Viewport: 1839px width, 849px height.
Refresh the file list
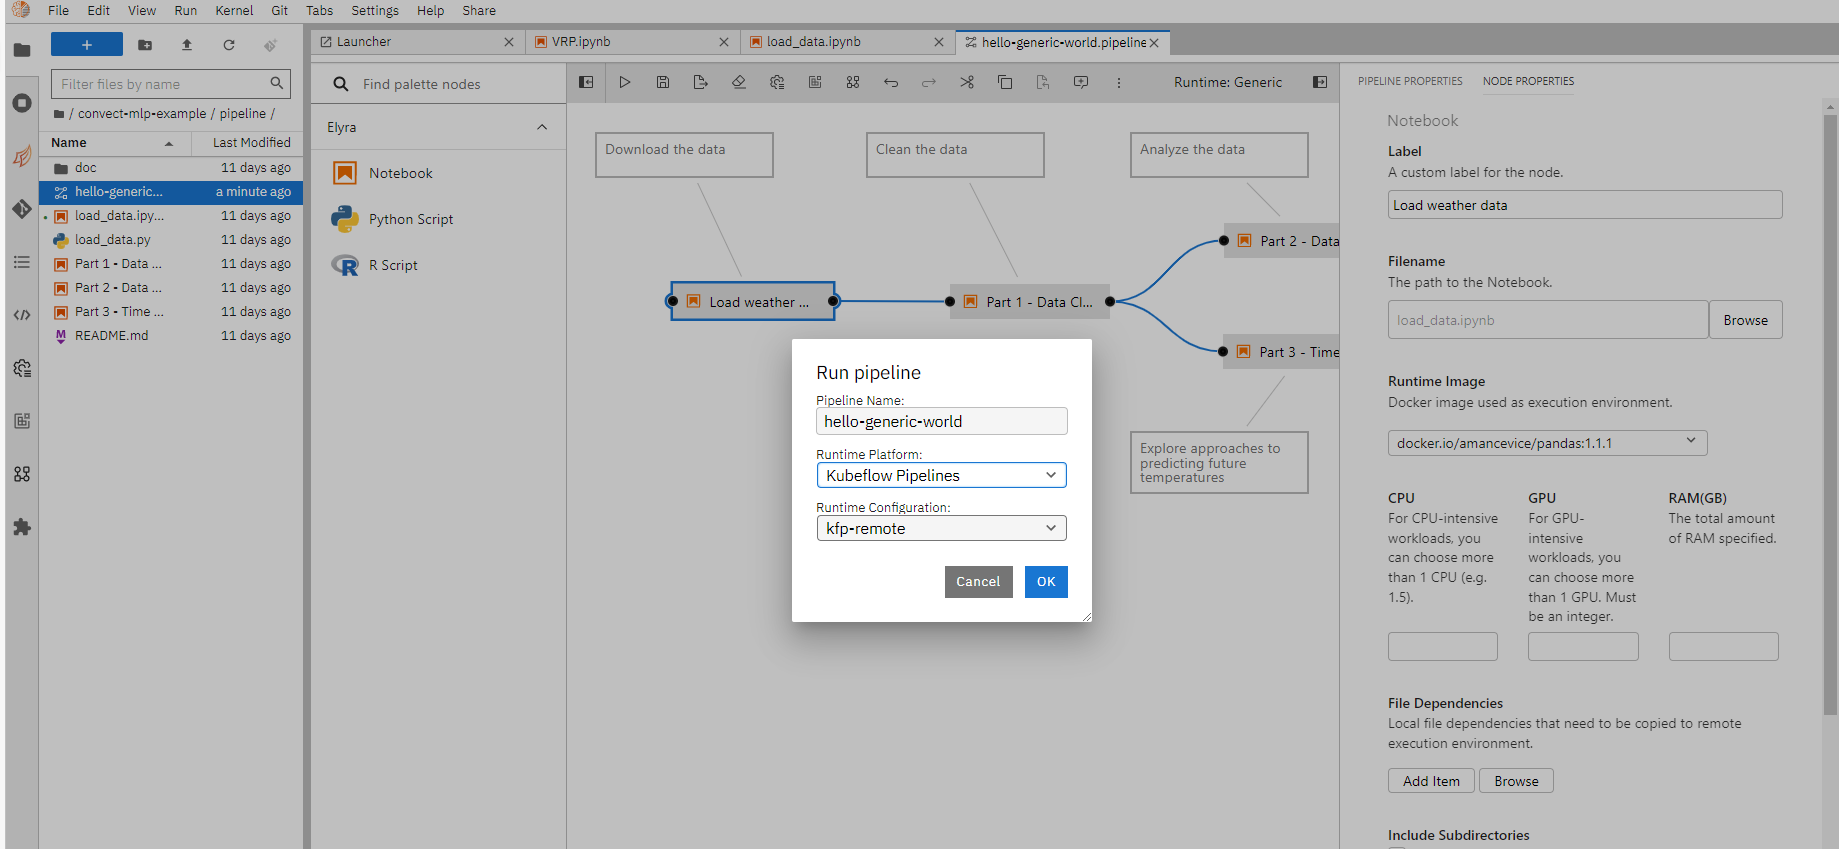[x=229, y=45]
